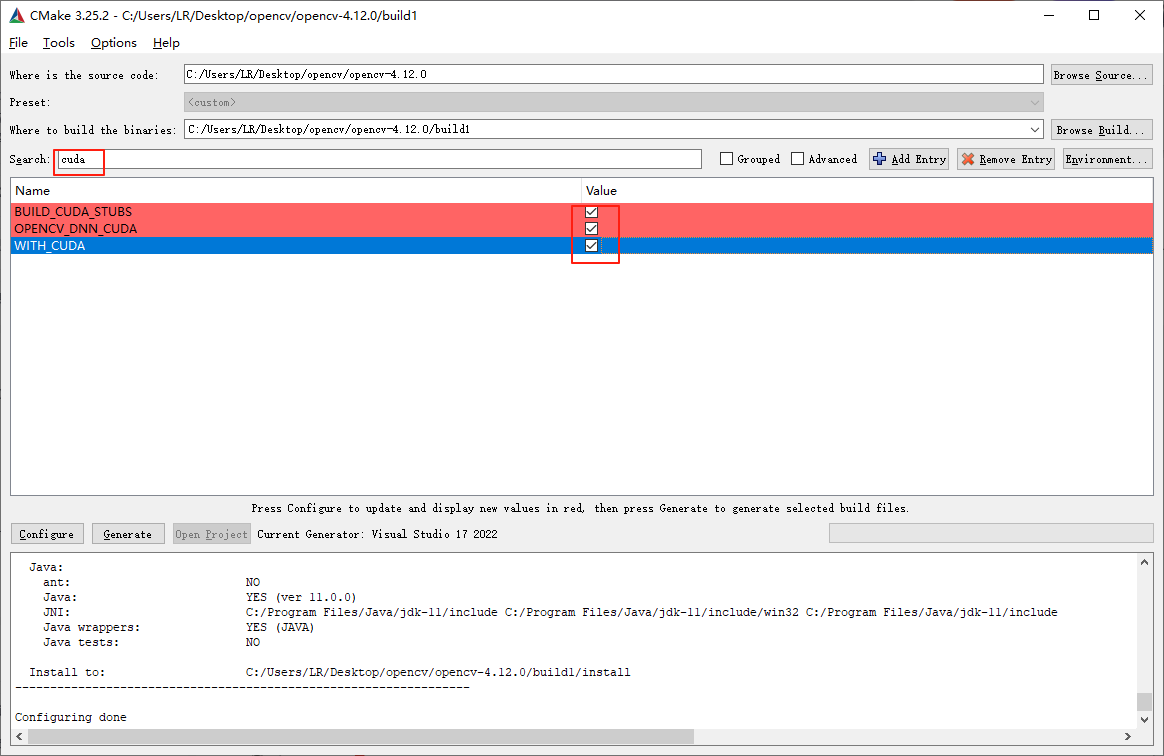Expand the build binaries path dropdown
The image size is (1164, 756).
pos(1035,129)
